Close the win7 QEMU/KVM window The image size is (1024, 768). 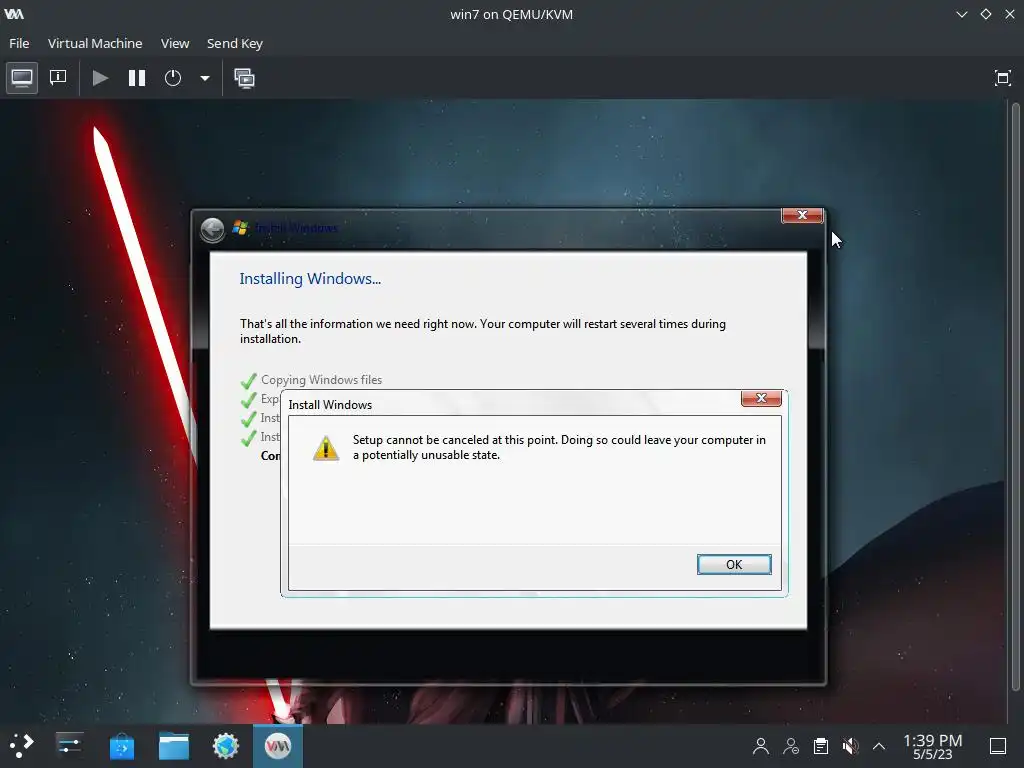1010,14
